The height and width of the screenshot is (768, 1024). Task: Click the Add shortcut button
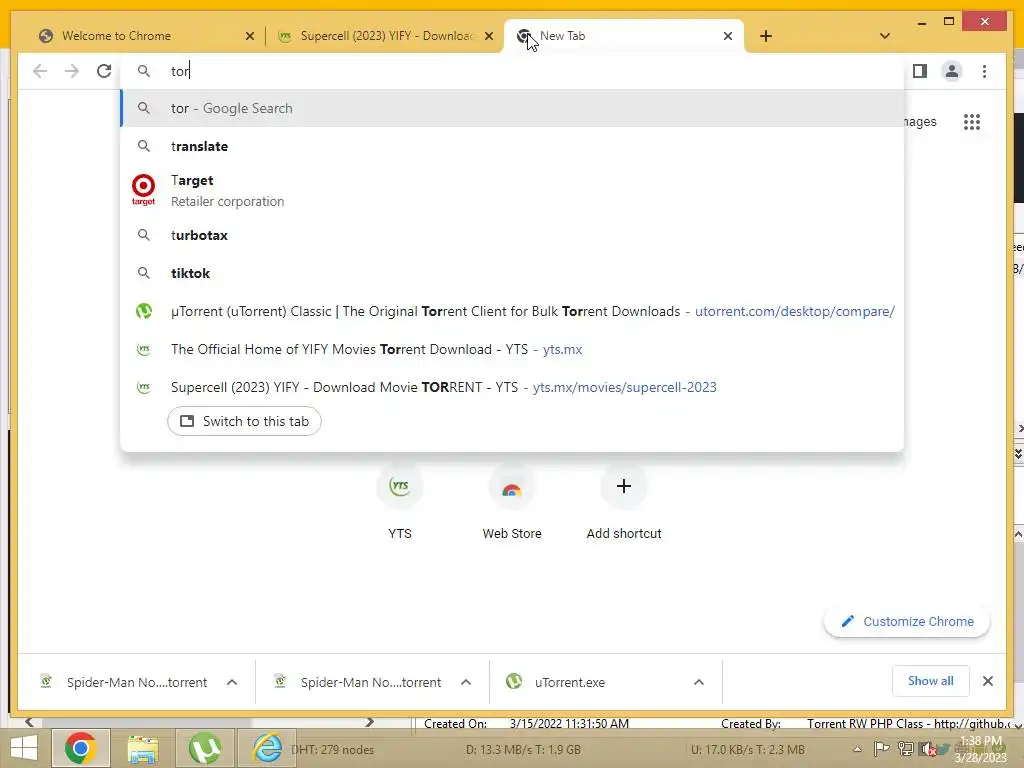[x=624, y=502]
